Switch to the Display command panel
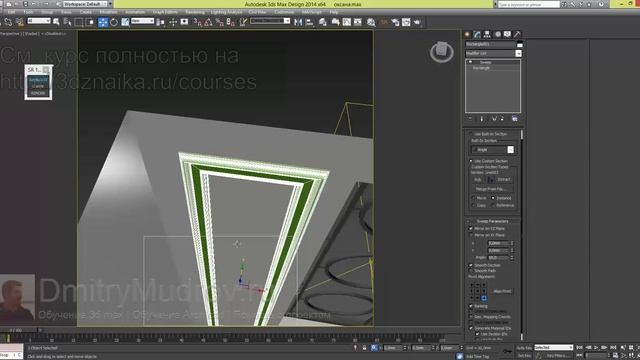This screenshot has width=640, height=360. click(507, 34)
